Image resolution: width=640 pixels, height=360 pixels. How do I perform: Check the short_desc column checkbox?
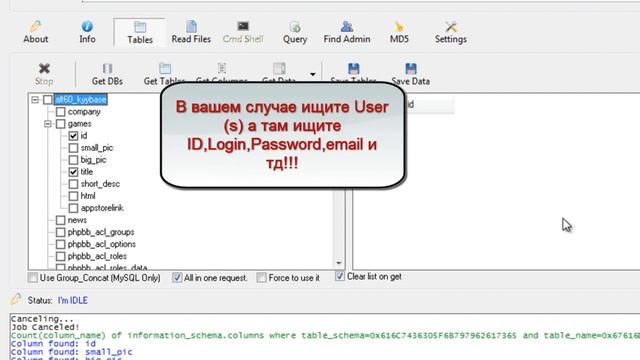click(x=73, y=184)
